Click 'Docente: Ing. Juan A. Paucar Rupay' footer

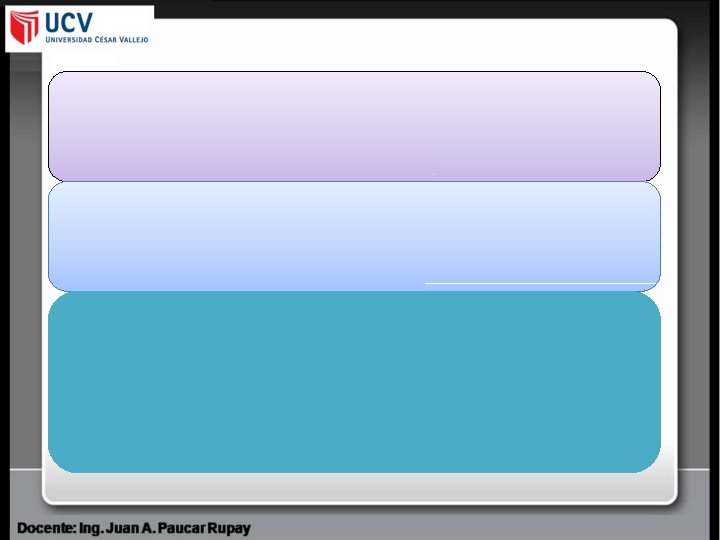click(x=134, y=529)
